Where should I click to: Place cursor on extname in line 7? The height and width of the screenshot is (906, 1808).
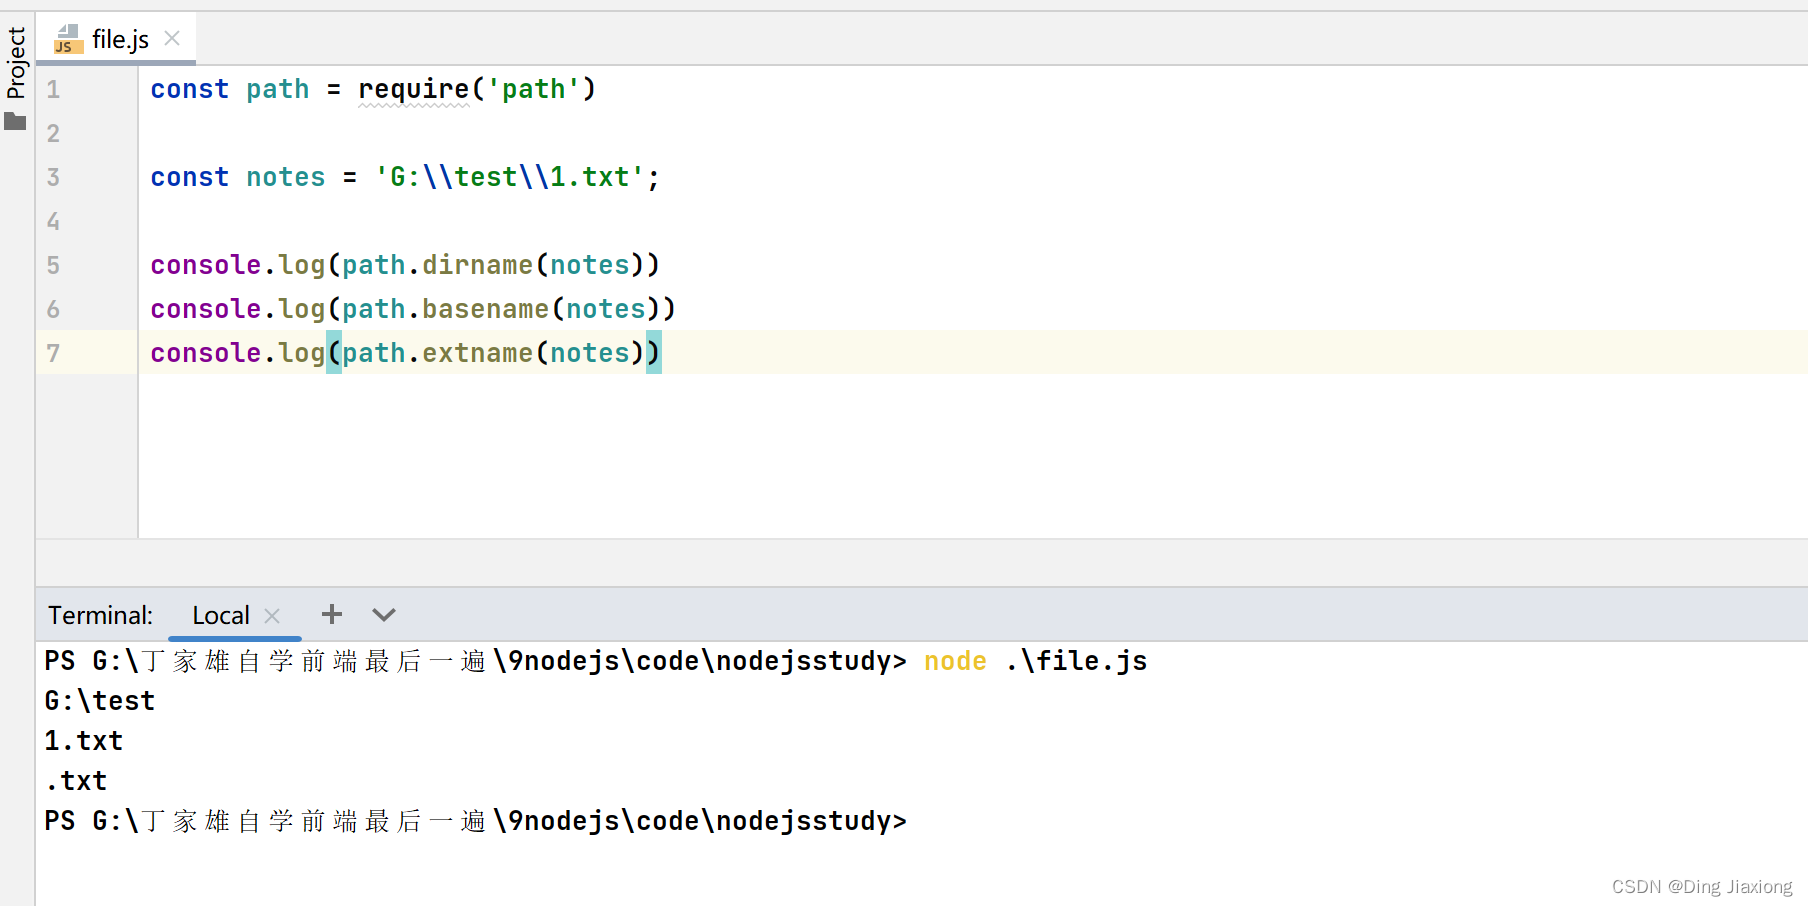pos(477,353)
